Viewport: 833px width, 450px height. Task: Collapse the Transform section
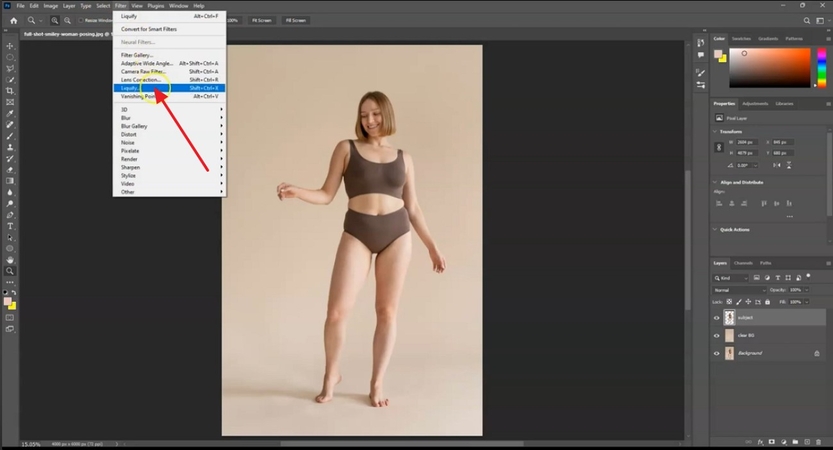click(715, 131)
